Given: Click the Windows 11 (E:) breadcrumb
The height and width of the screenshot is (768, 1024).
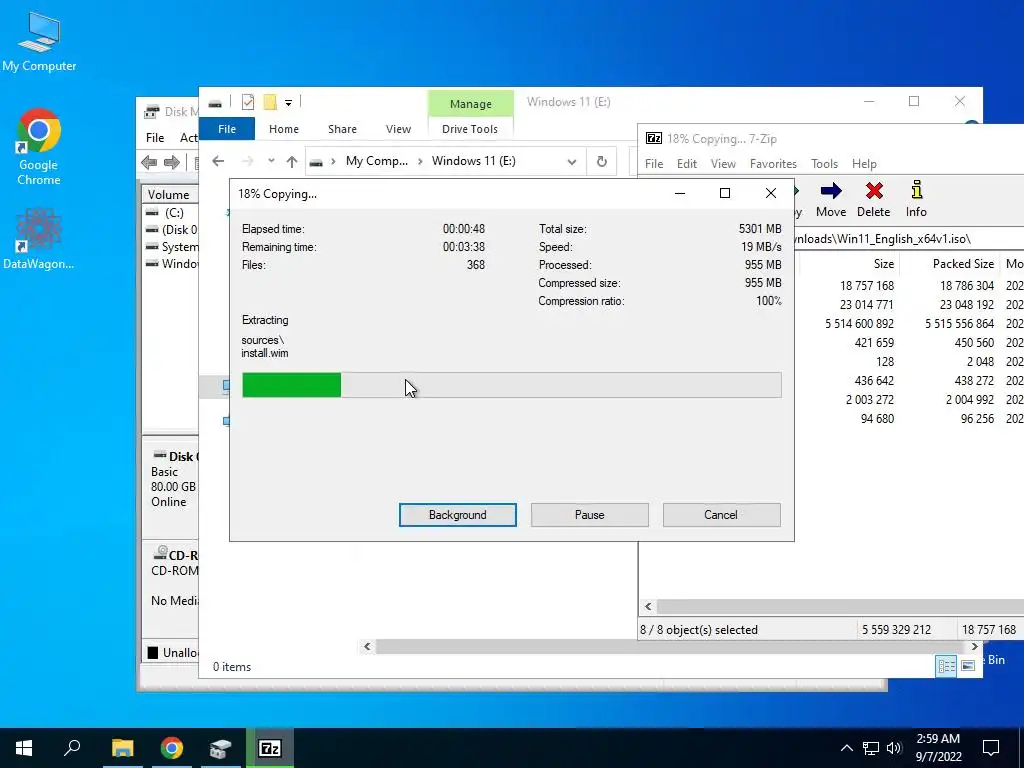Looking at the screenshot, I should (x=473, y=161).
